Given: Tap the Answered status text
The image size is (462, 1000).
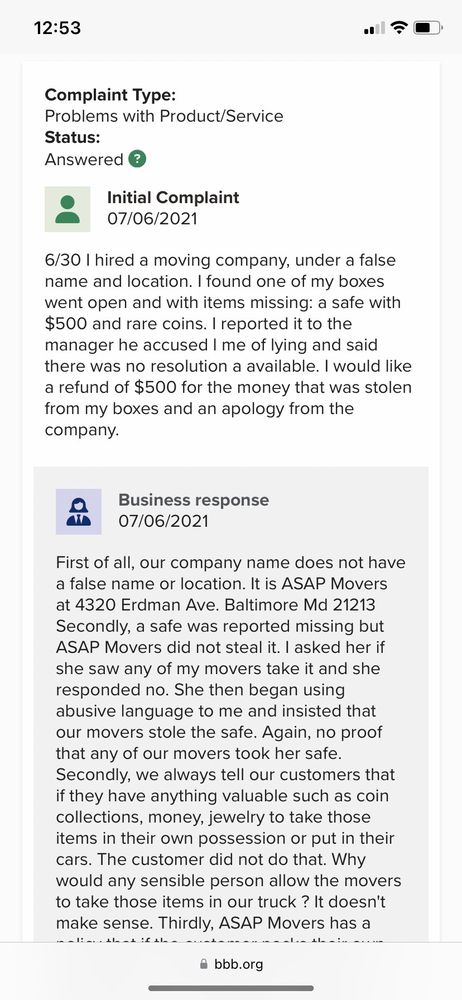Looking at the screenshot, I should (x=84, y=159).
